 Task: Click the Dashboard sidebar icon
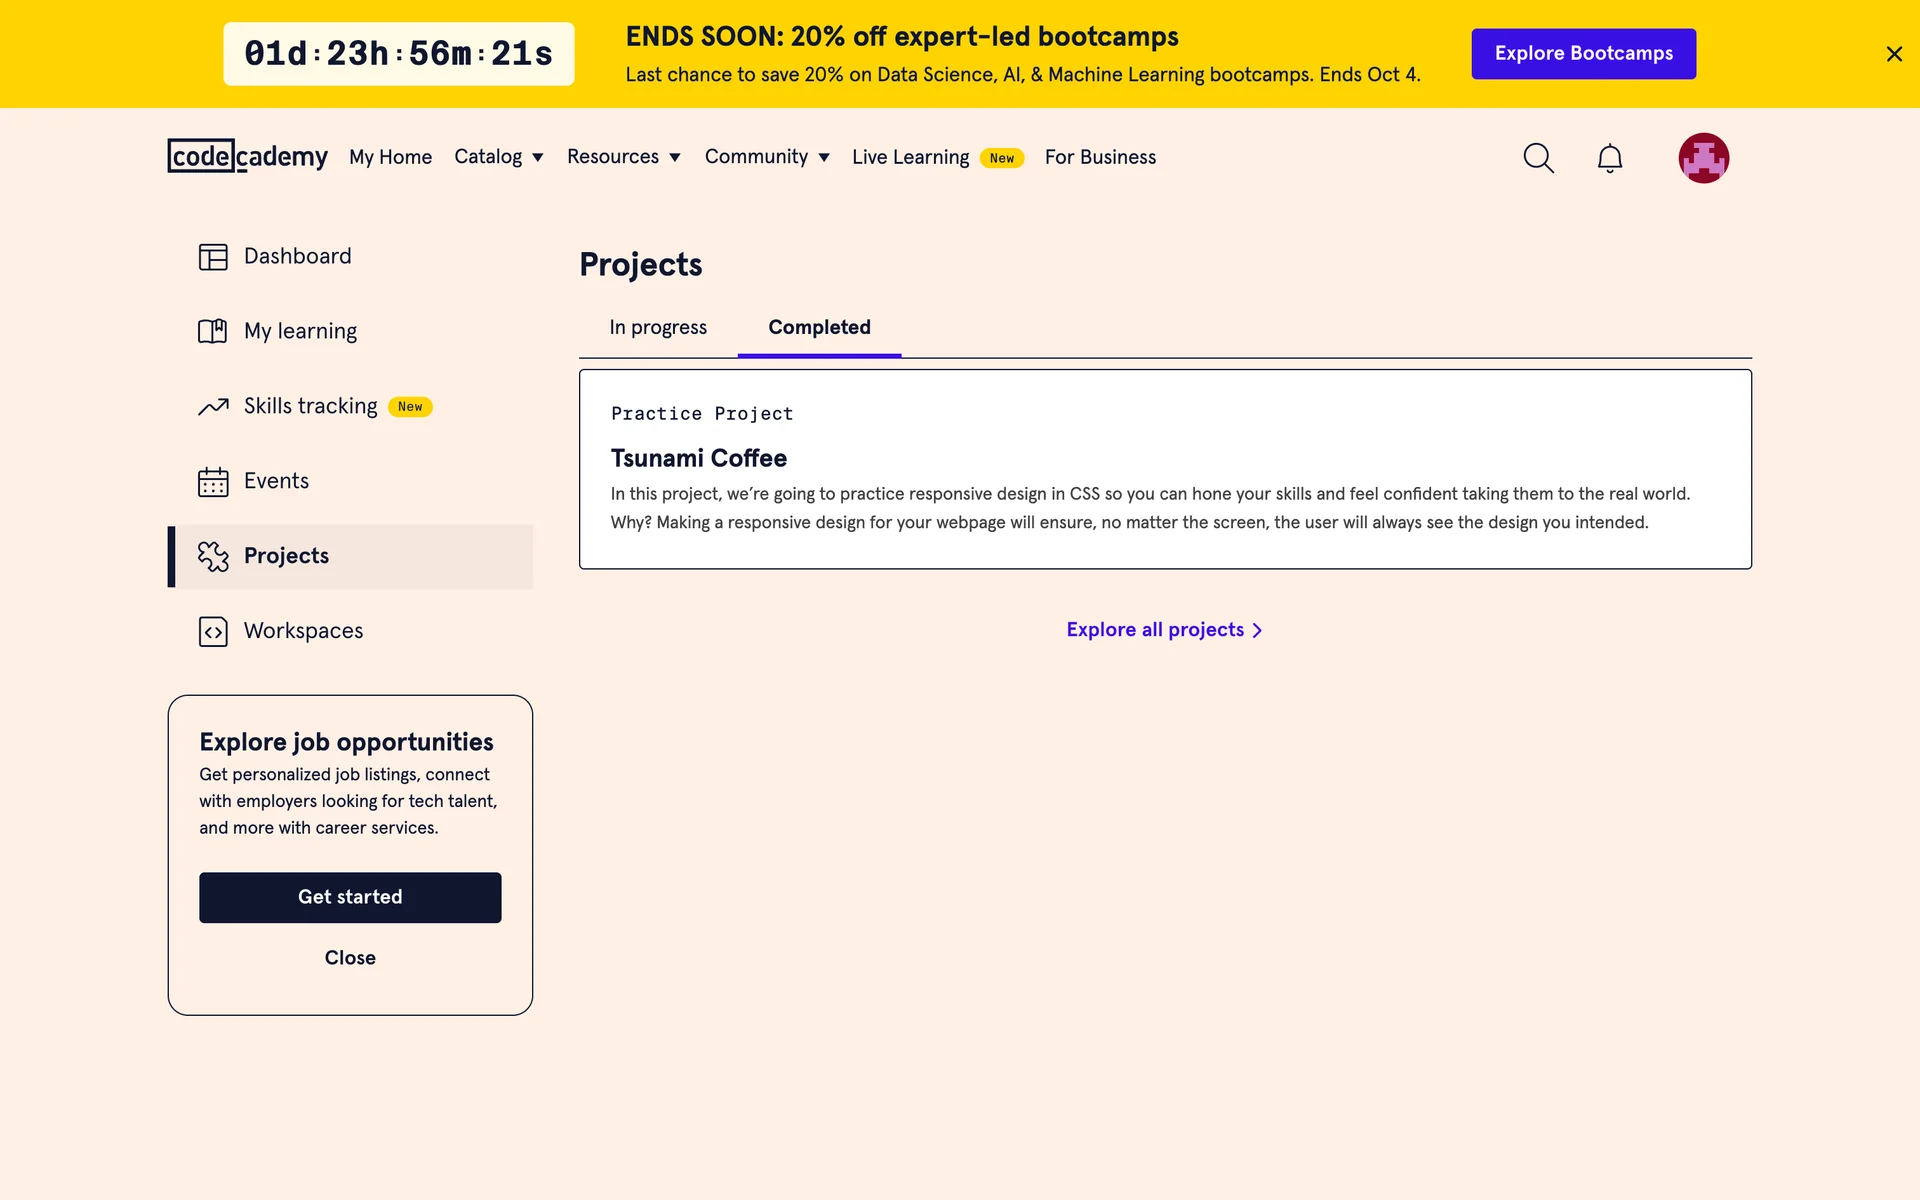pos(213,257)
